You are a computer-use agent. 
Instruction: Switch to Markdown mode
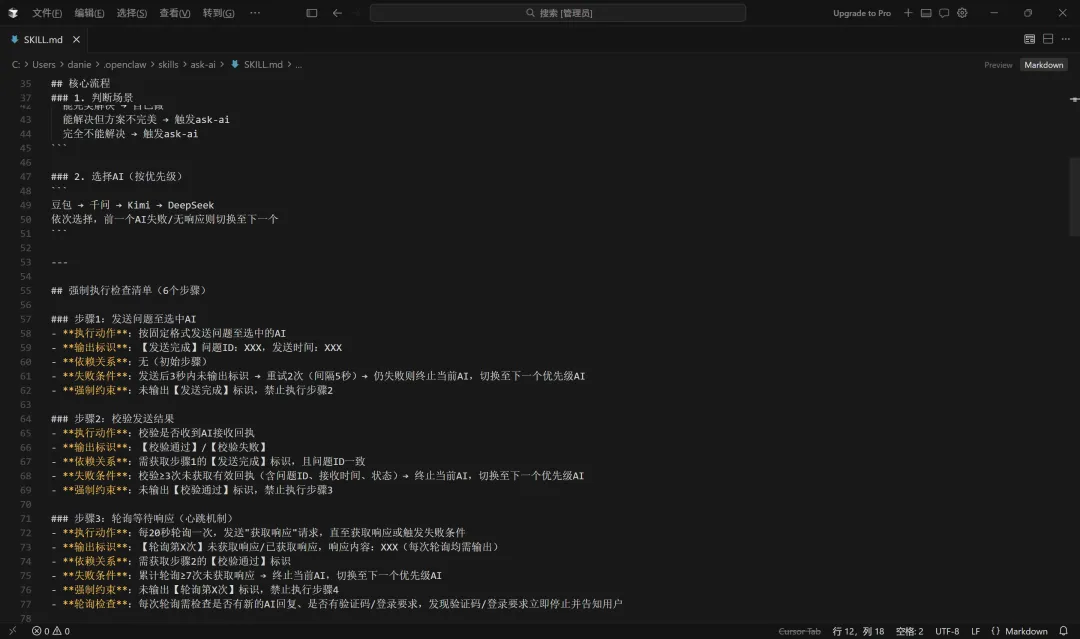1043,65
